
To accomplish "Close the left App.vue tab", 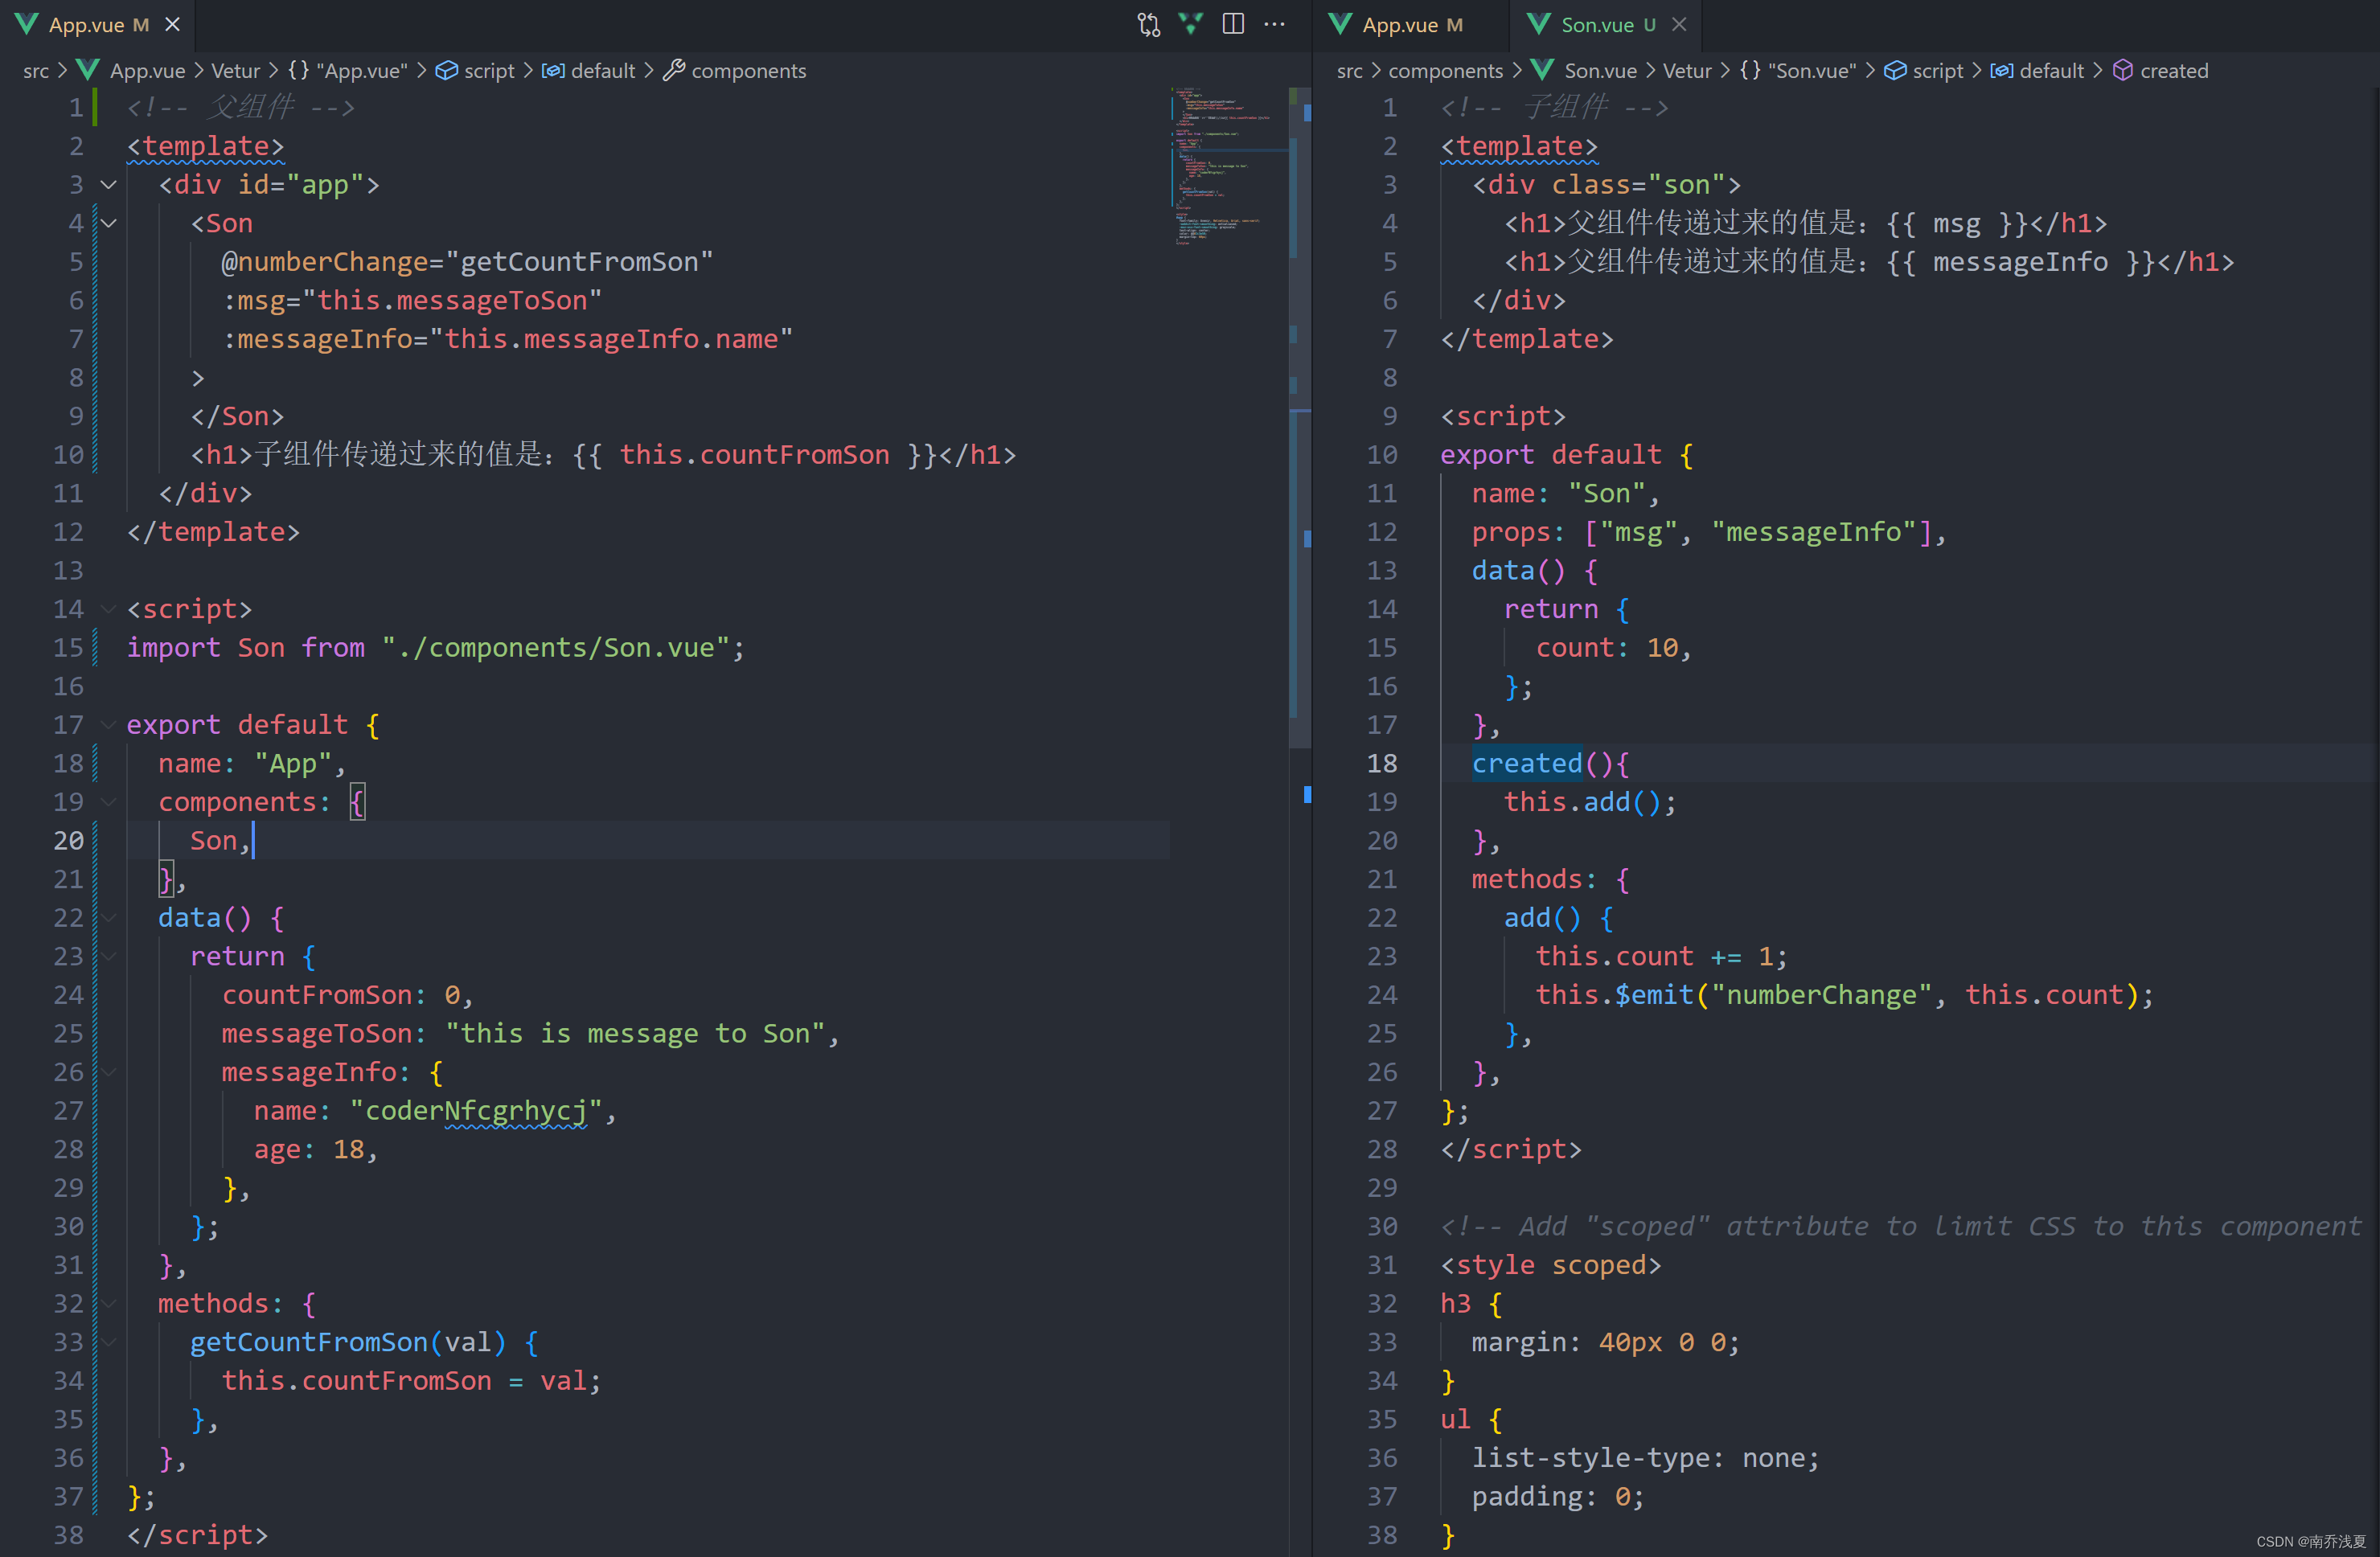I will 173,25.
